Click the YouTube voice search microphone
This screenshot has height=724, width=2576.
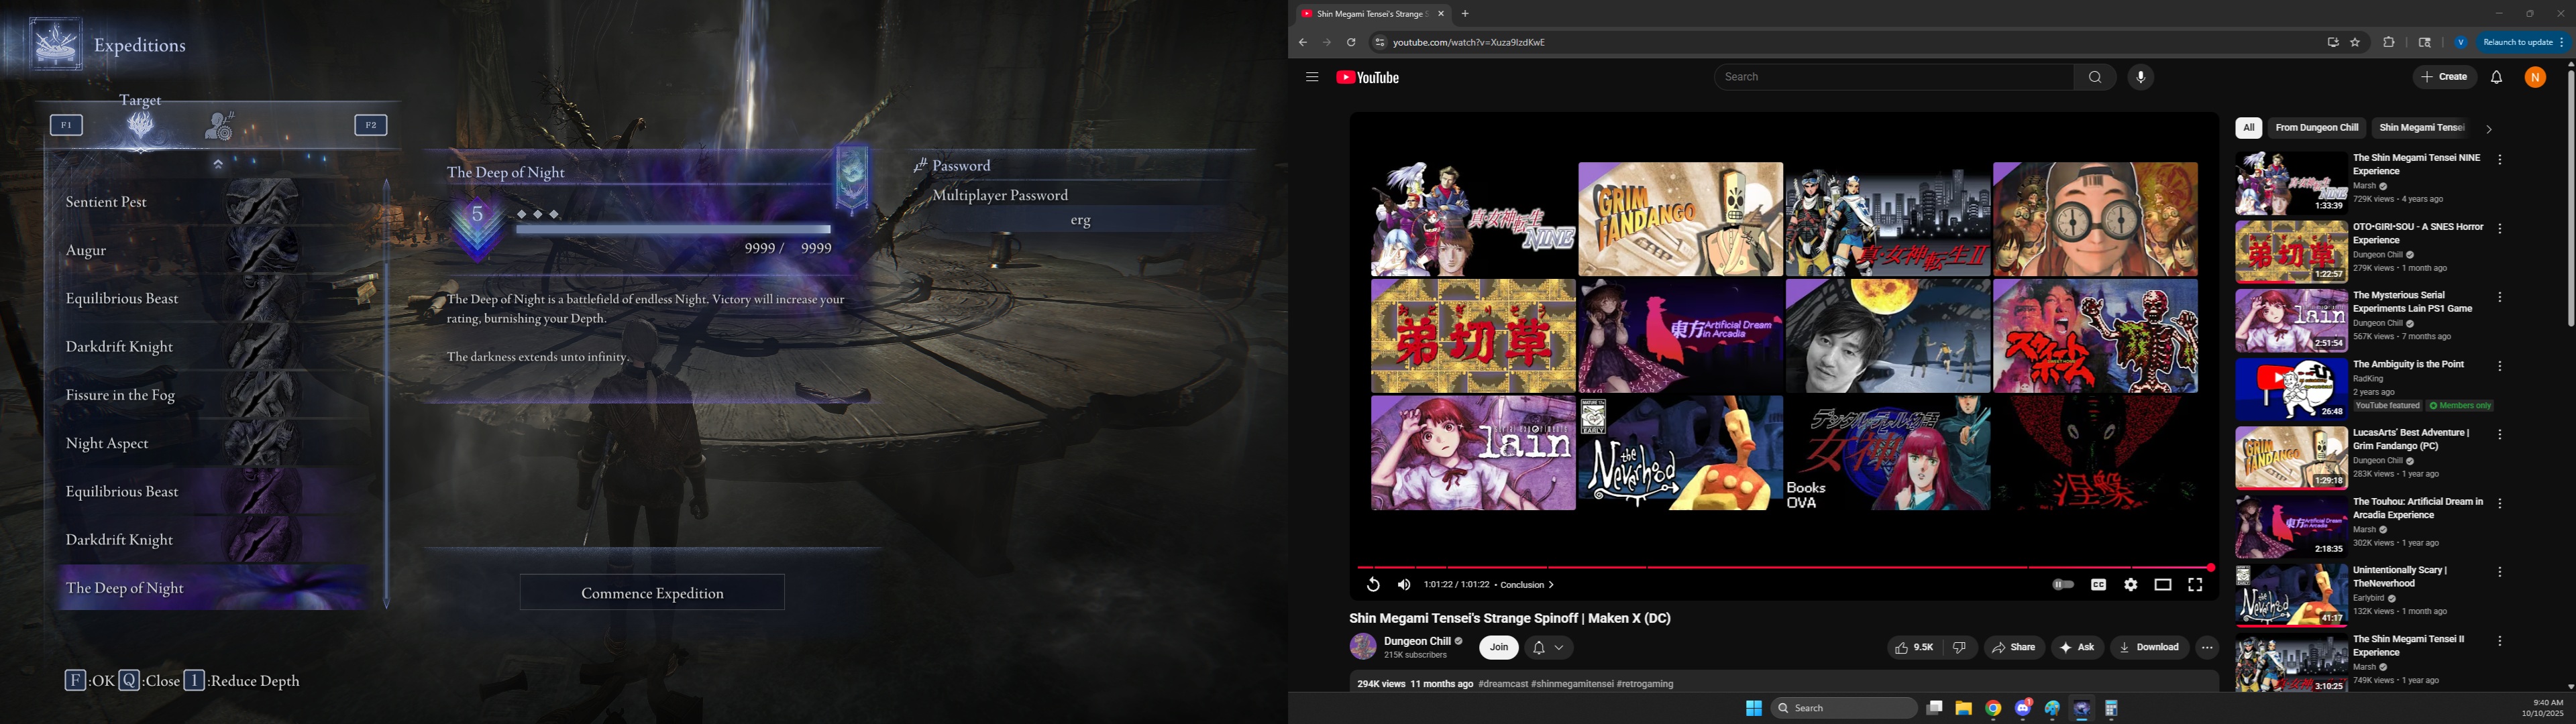tap(2140, 77)
